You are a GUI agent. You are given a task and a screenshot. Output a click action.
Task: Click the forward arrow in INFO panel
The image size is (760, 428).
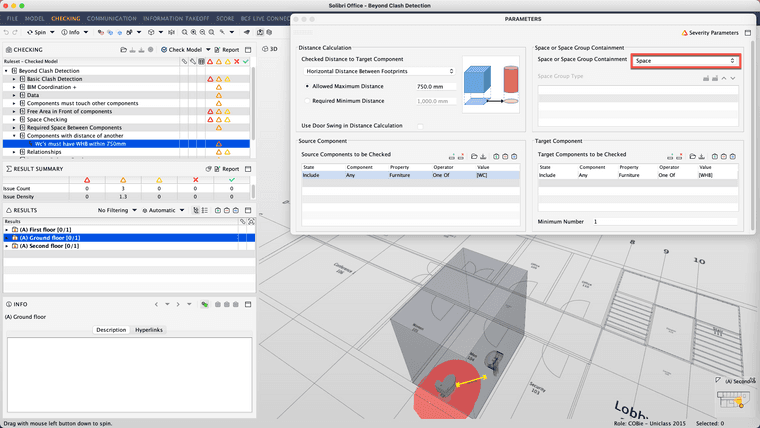tap(178, 304)
